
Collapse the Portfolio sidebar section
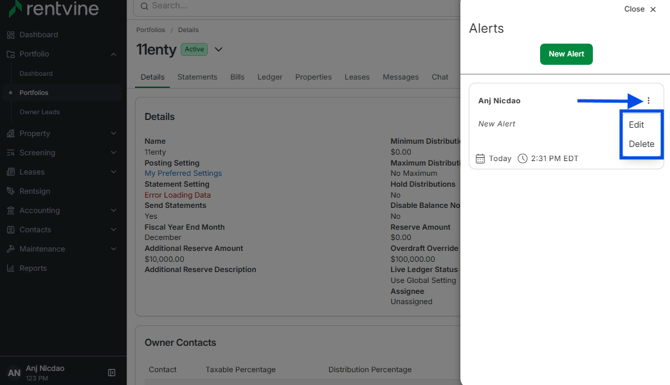113,54
